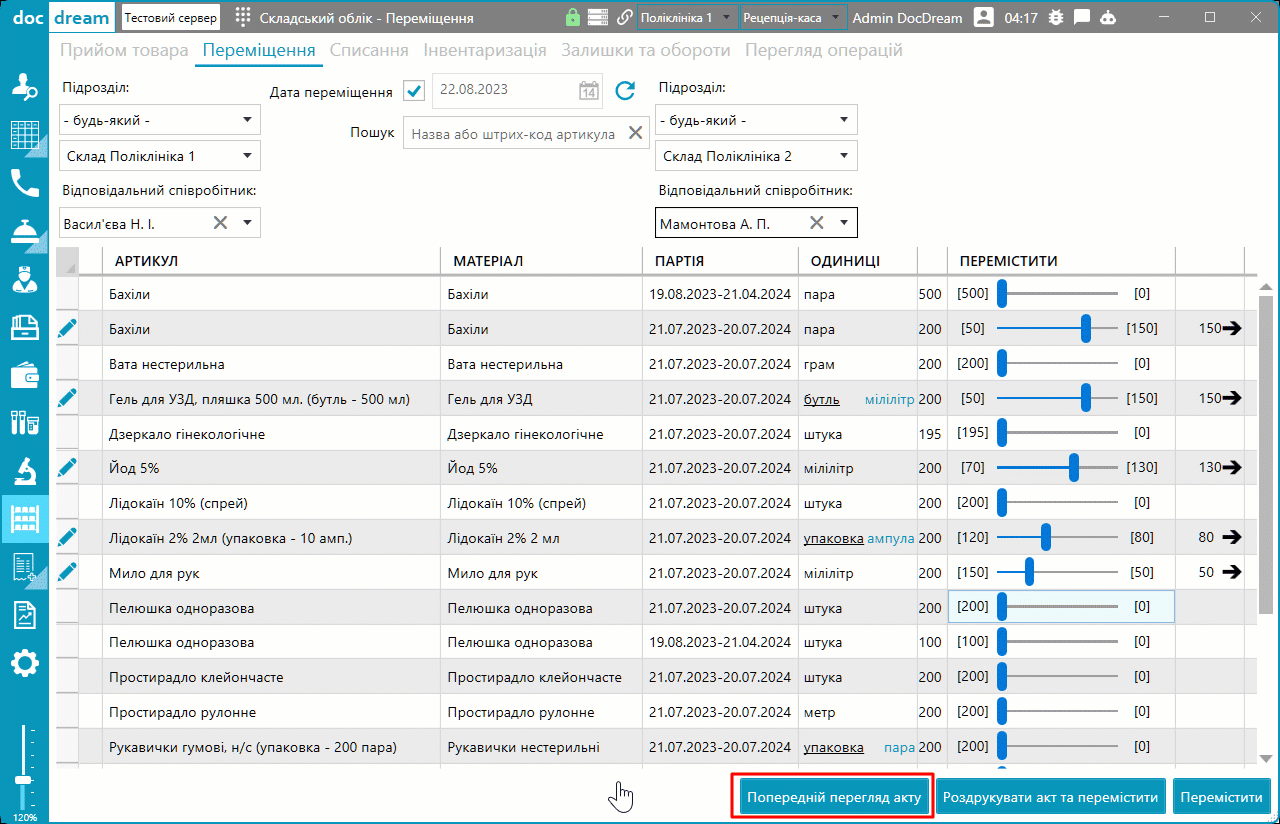Click the settings gear in the sidebar
This screenshot has width=1280, height=824.
pos(24,662)
